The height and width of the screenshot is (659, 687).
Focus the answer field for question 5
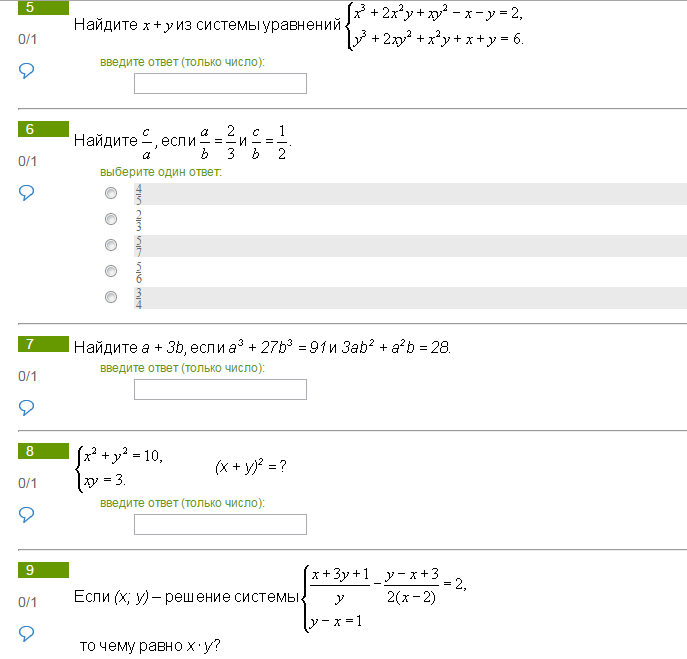[220, 83]
